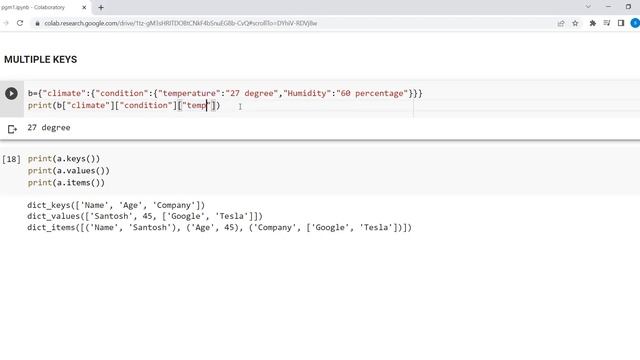Click the print(a.values()) line

pos(69,171)
